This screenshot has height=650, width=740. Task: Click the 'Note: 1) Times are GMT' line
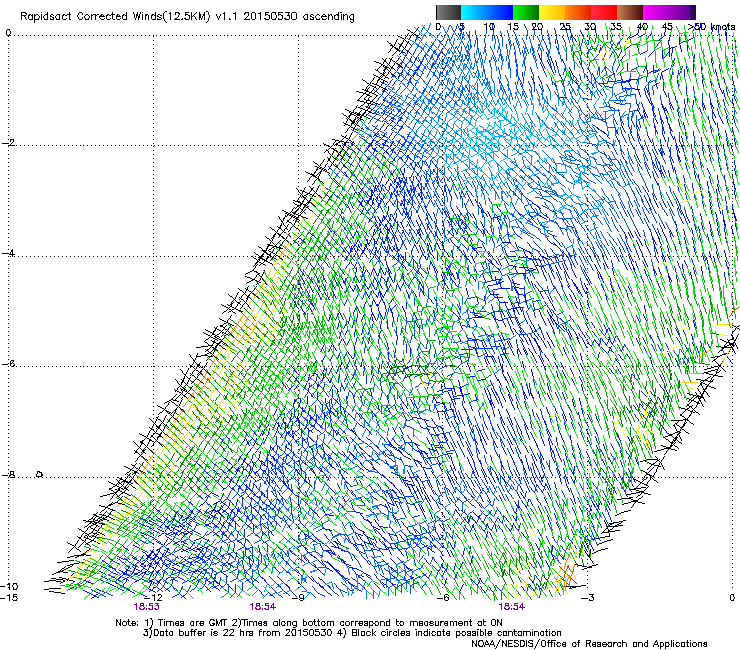(x=309, y=623)
